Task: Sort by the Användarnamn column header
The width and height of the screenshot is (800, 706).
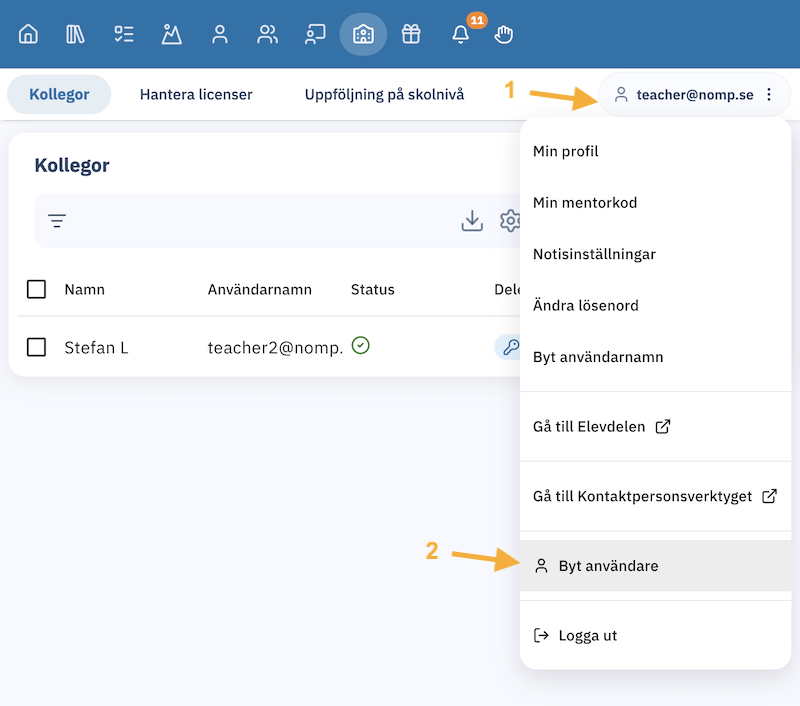Action: [260, 289]
